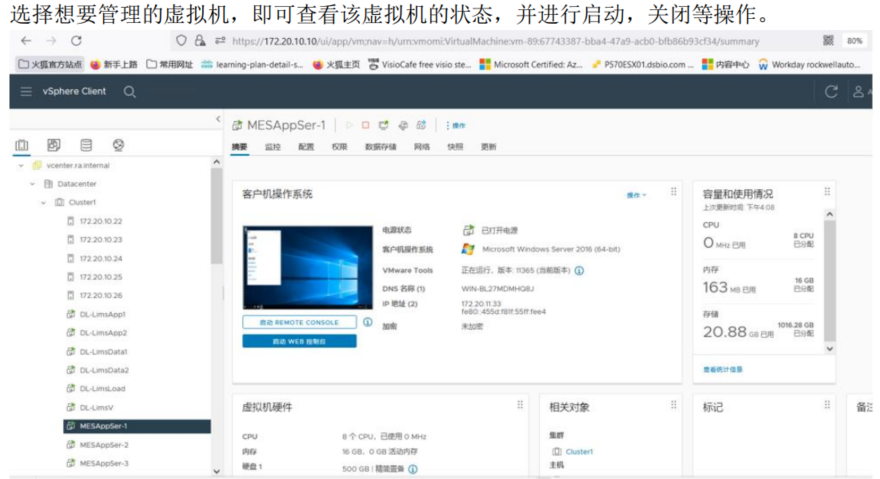
Task: Click the 启动 REMOTE CONSOLE button
Action: click(x=299, y=322)
